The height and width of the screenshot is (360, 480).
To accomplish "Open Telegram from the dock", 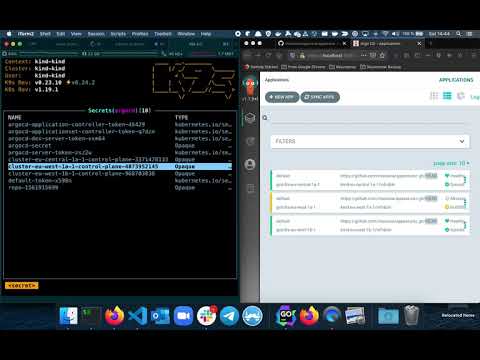I will click(x=229, y=315).
